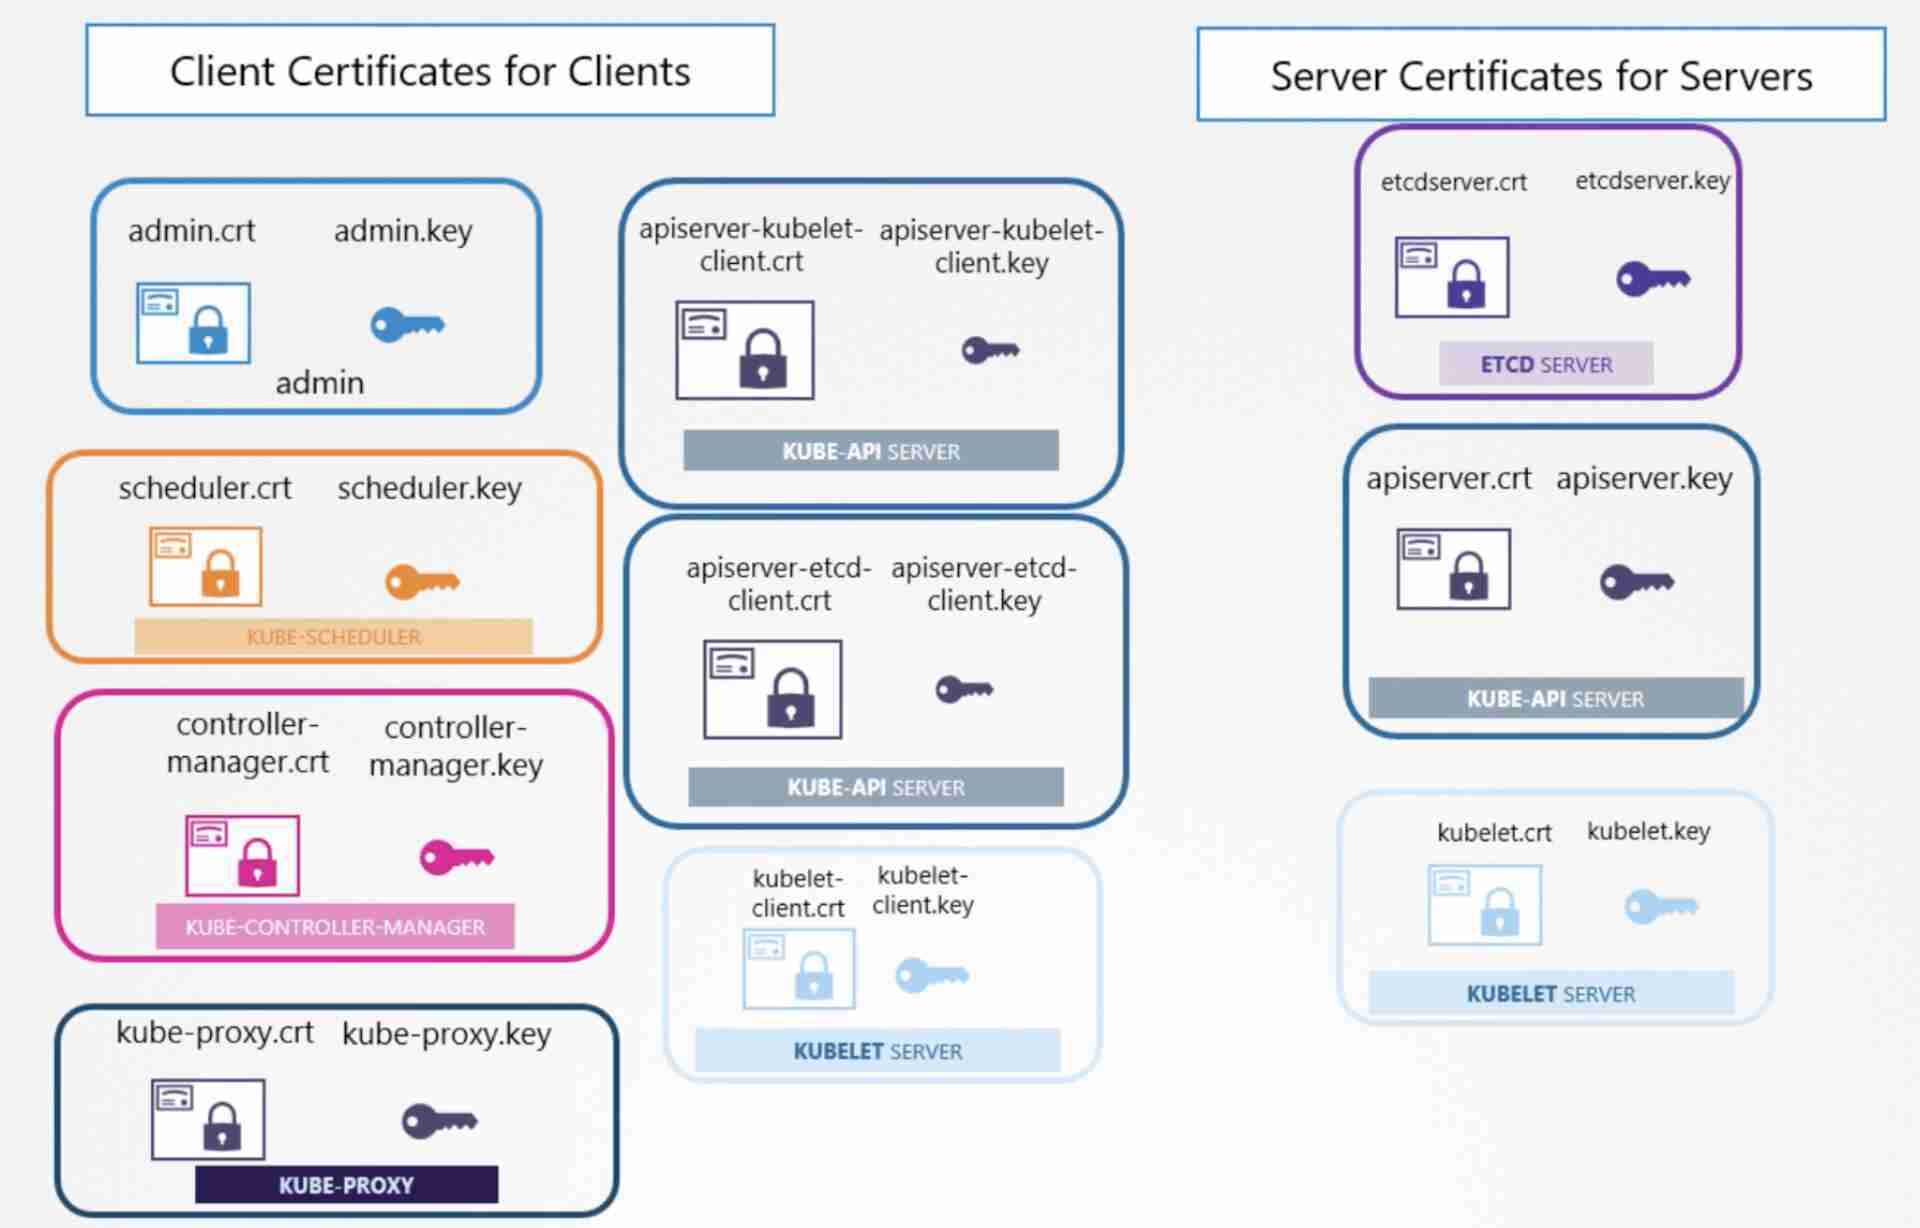Select the kubelet.crt certificate icon
This screenshot has height=1228, width=1920.
[1485, 905]
